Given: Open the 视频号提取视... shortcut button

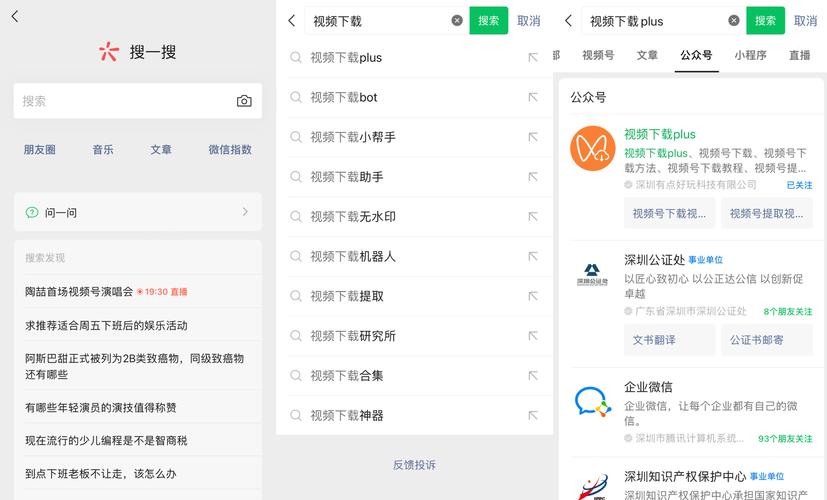Looking at the screenshot, I should pos(767,213).
